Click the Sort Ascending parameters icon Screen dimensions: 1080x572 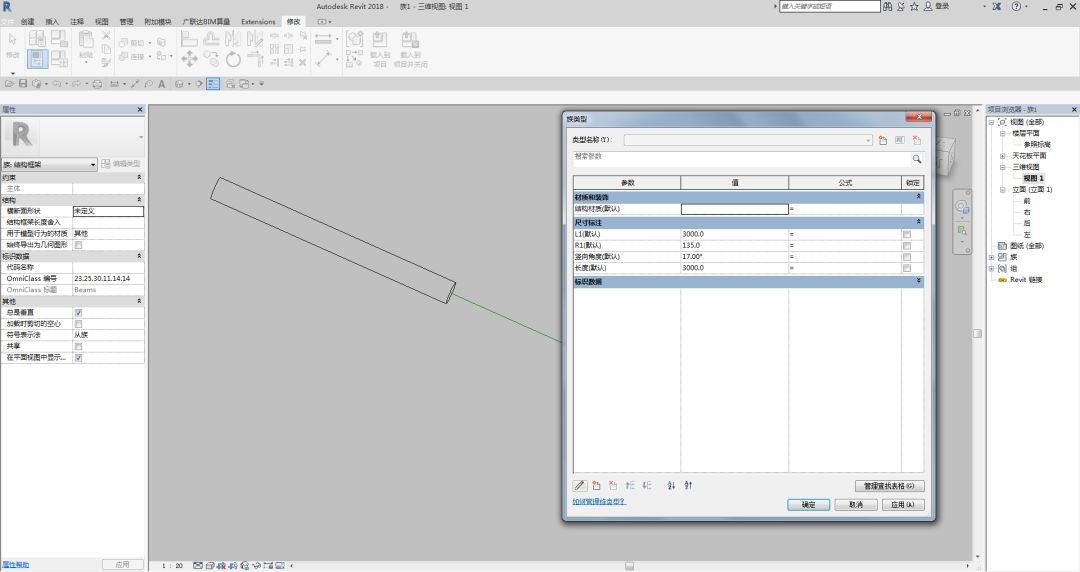click(672, 485)
